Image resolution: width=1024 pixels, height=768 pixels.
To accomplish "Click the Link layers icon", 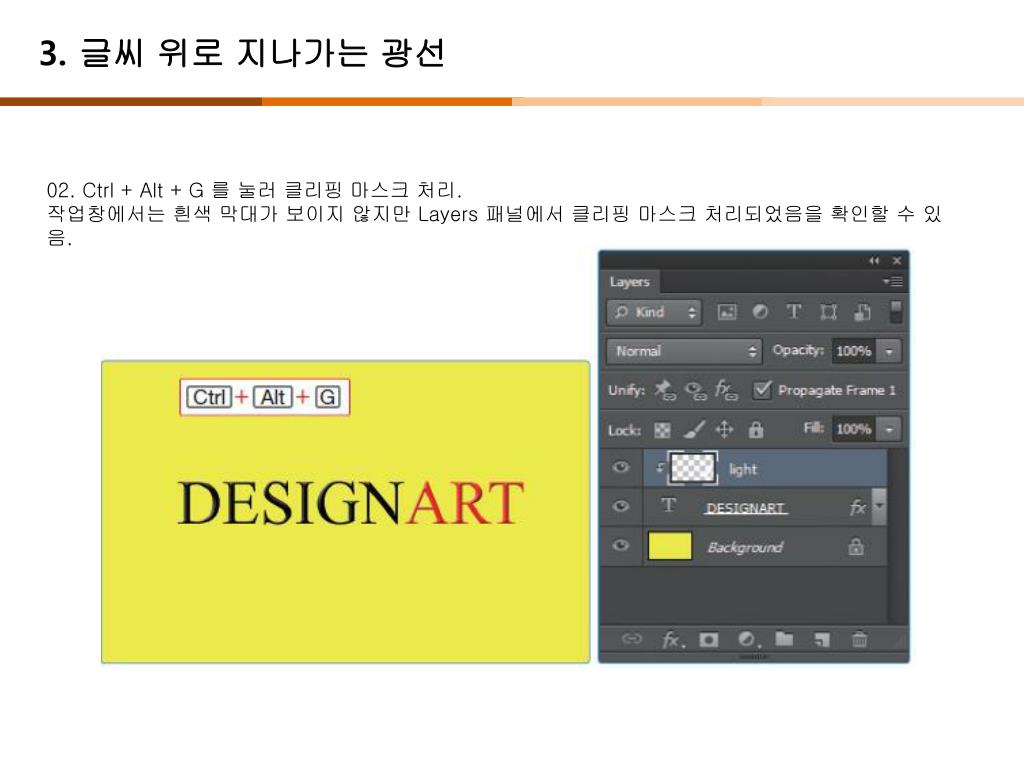I will click(x=632, y=639).
